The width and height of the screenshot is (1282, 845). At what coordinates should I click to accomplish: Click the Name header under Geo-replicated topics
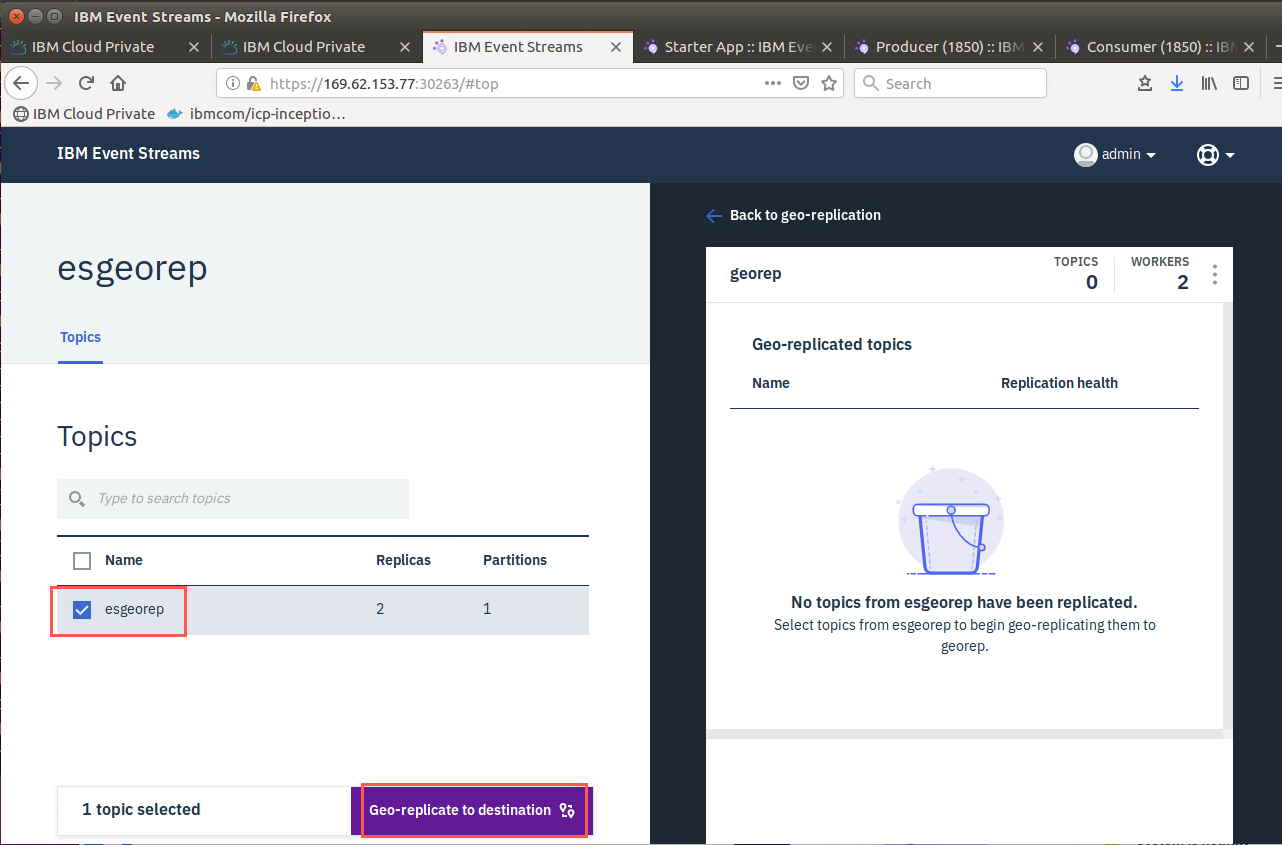point(771,383)
